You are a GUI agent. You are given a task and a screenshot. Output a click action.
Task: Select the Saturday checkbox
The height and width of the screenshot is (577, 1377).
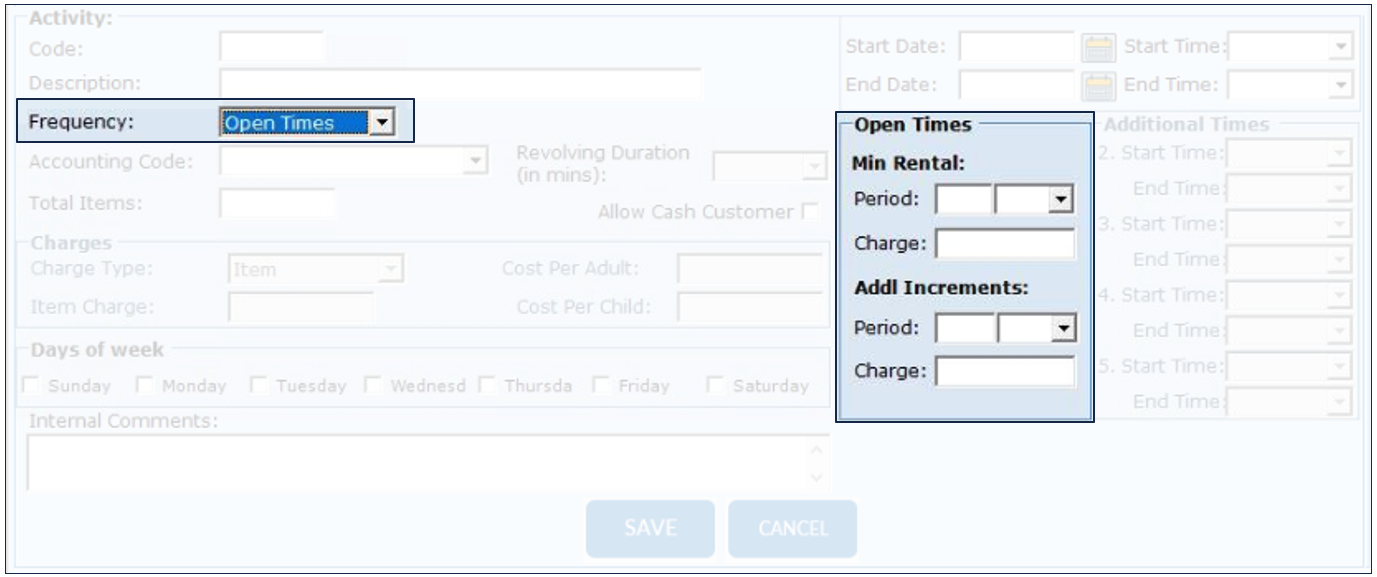click(x=717, y=386)
